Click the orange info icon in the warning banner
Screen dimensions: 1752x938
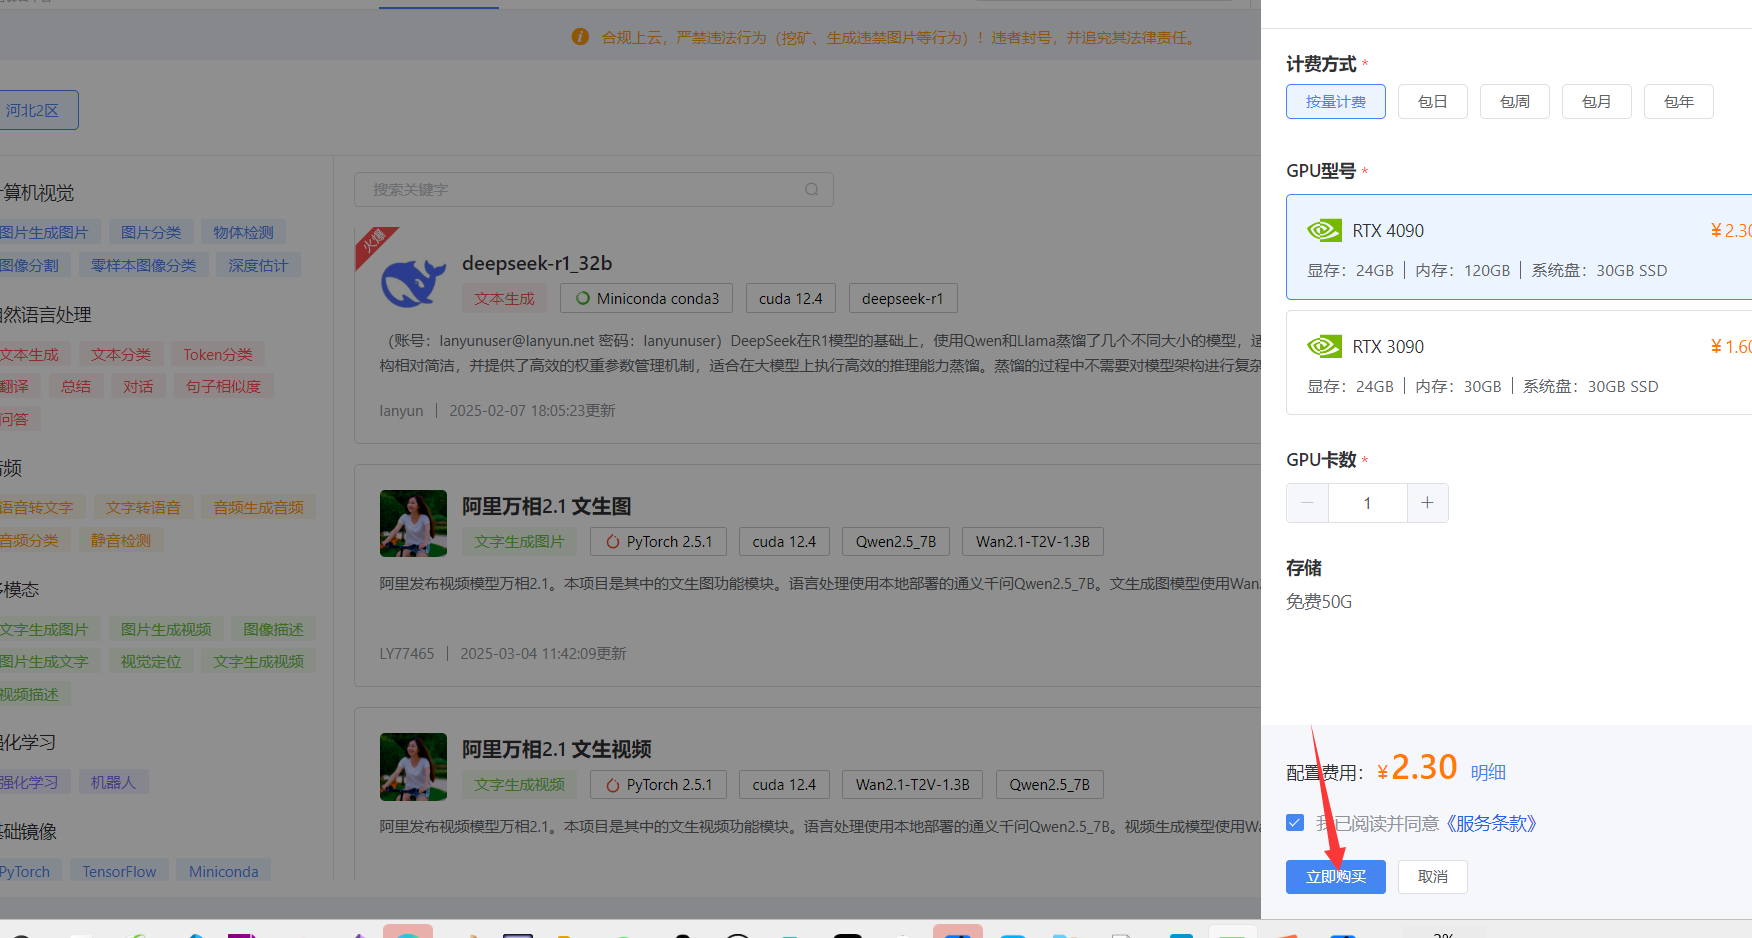pos(580,37)
